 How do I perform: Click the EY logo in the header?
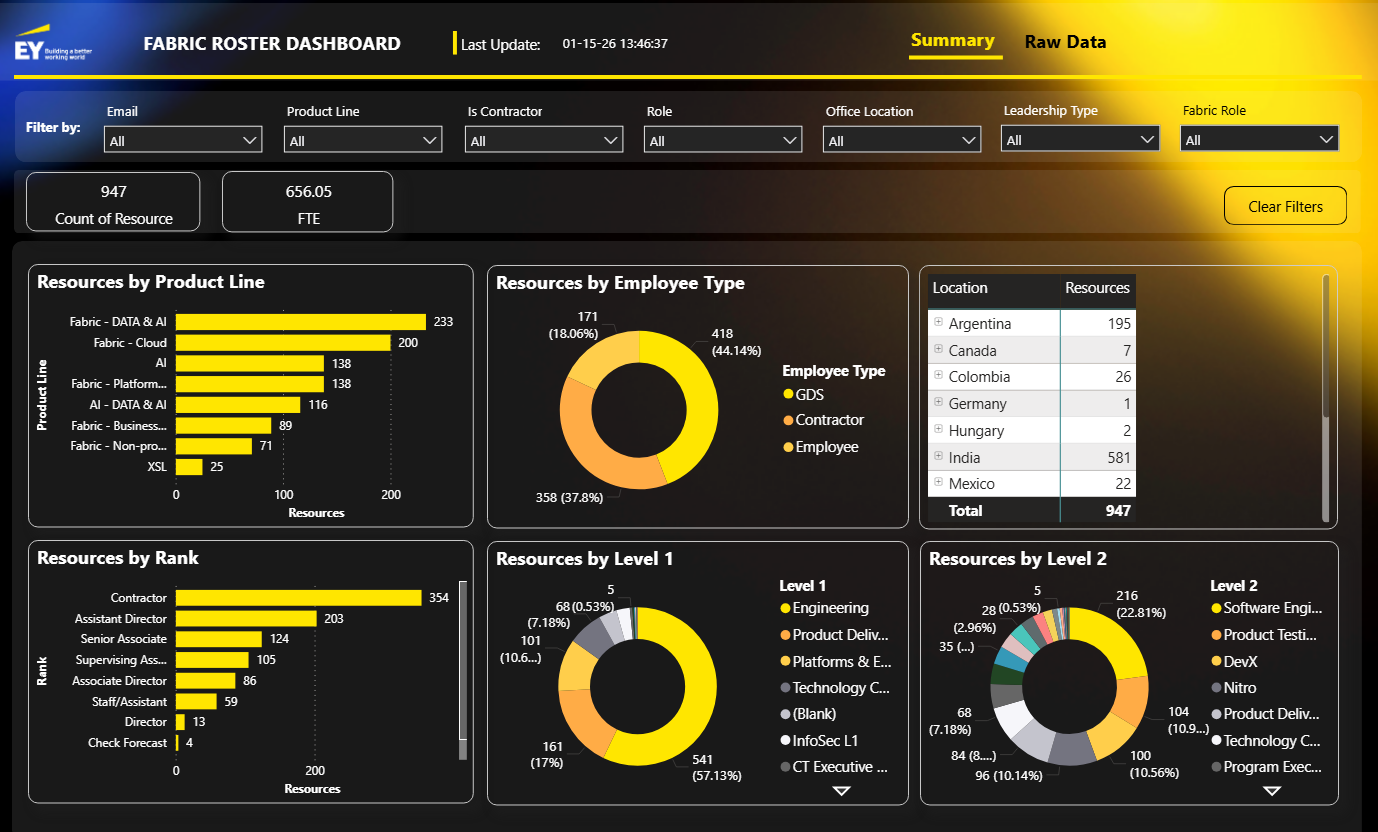pos(50,43)
